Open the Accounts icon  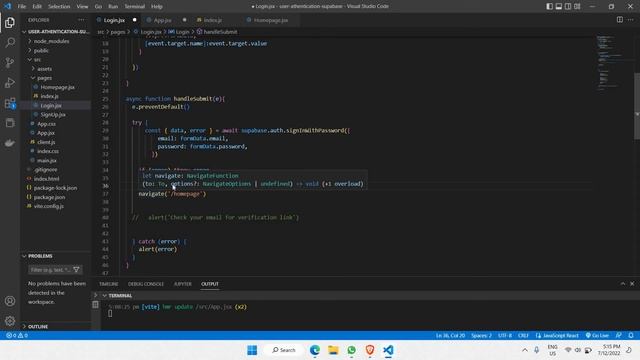pyautogui.click(x=10, y=301)
